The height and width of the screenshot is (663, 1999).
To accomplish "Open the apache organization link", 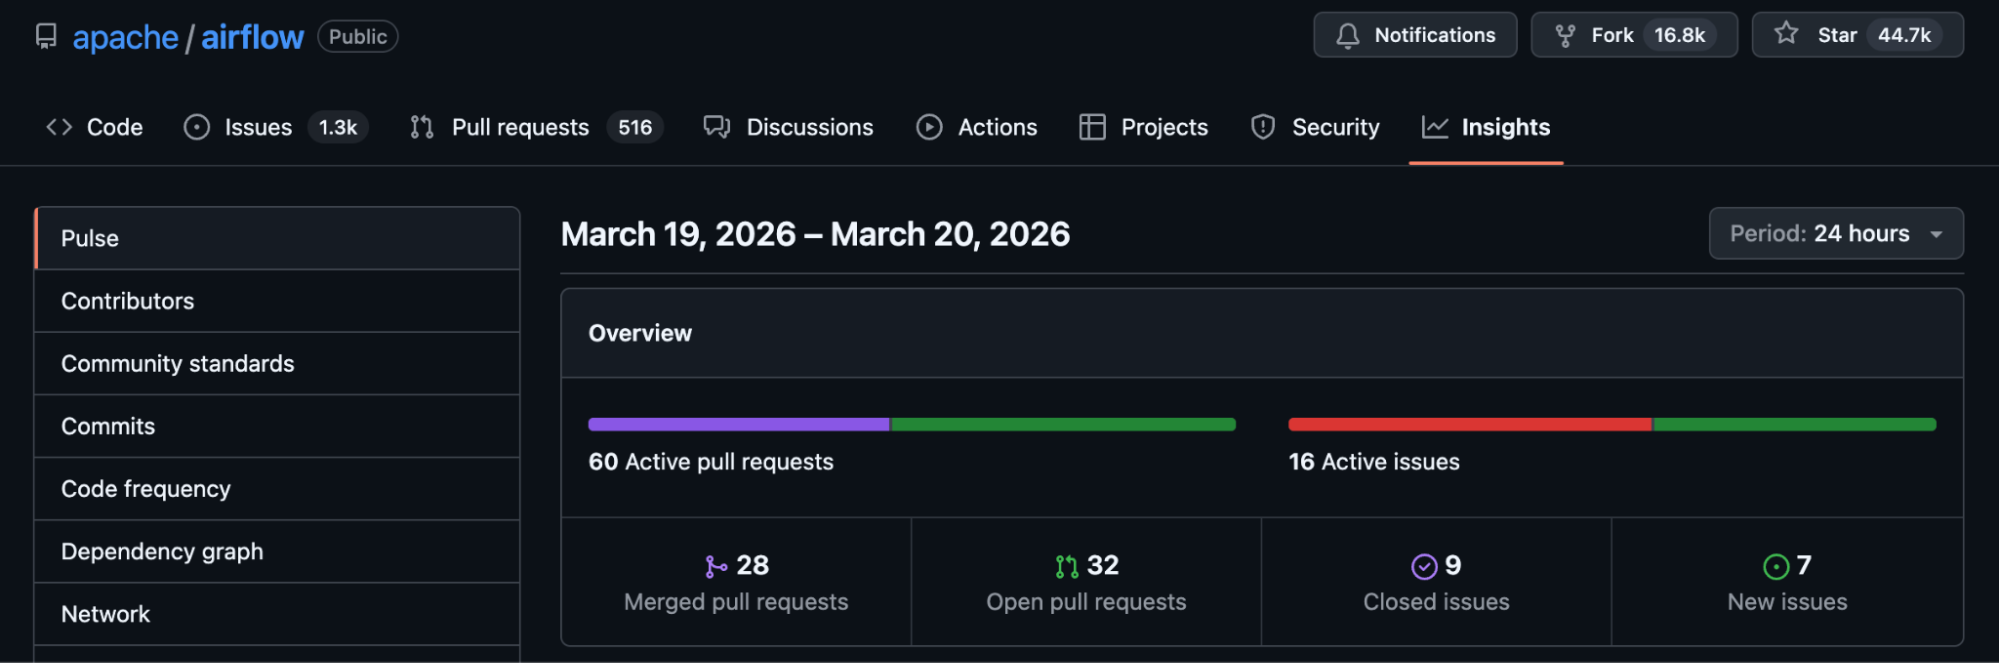I will 125,38.
